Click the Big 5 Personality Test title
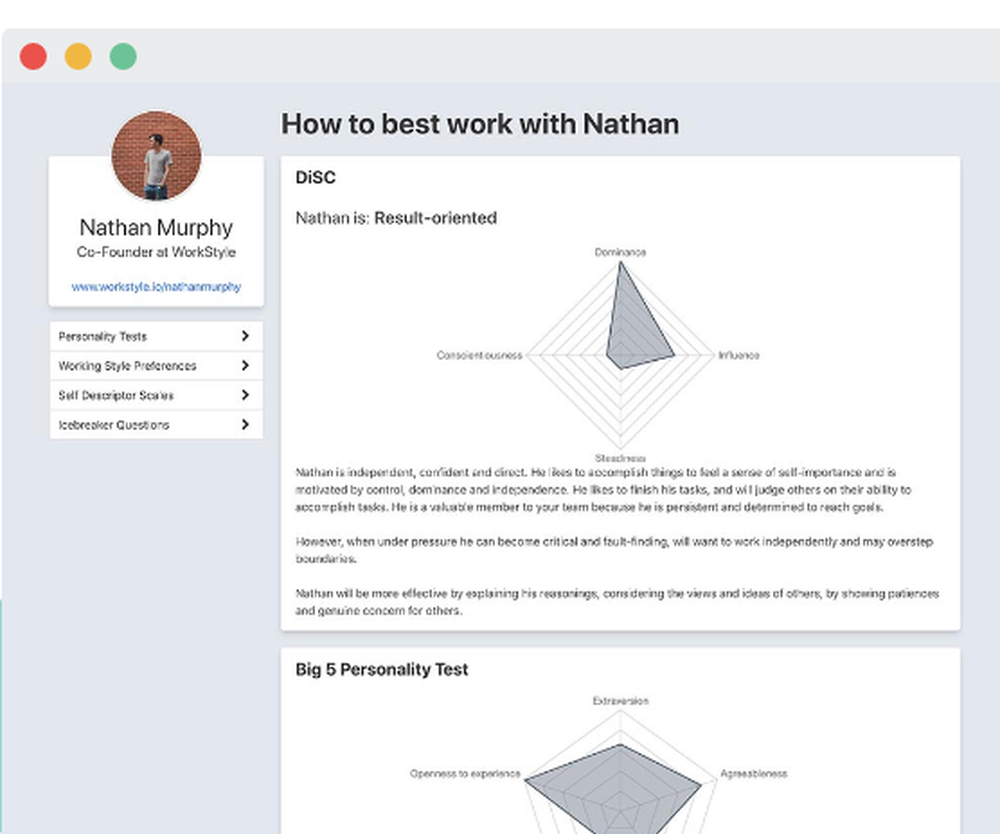This screenshot has width=1000, height=834. tap(381, 669)
